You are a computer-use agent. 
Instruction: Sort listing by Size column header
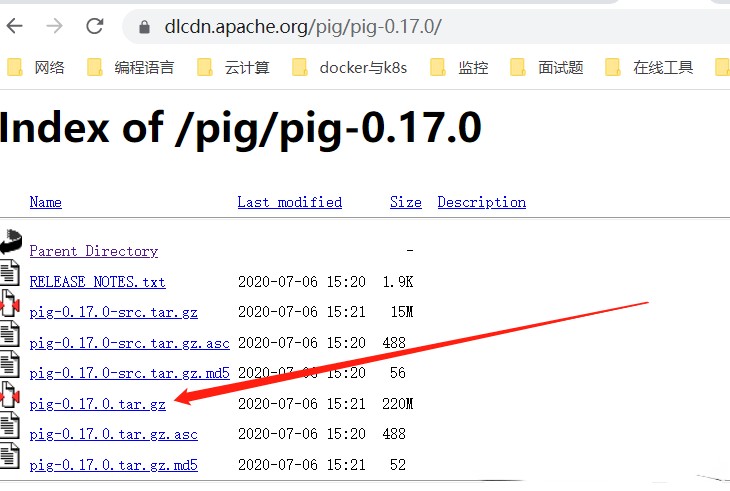(405, 202)
